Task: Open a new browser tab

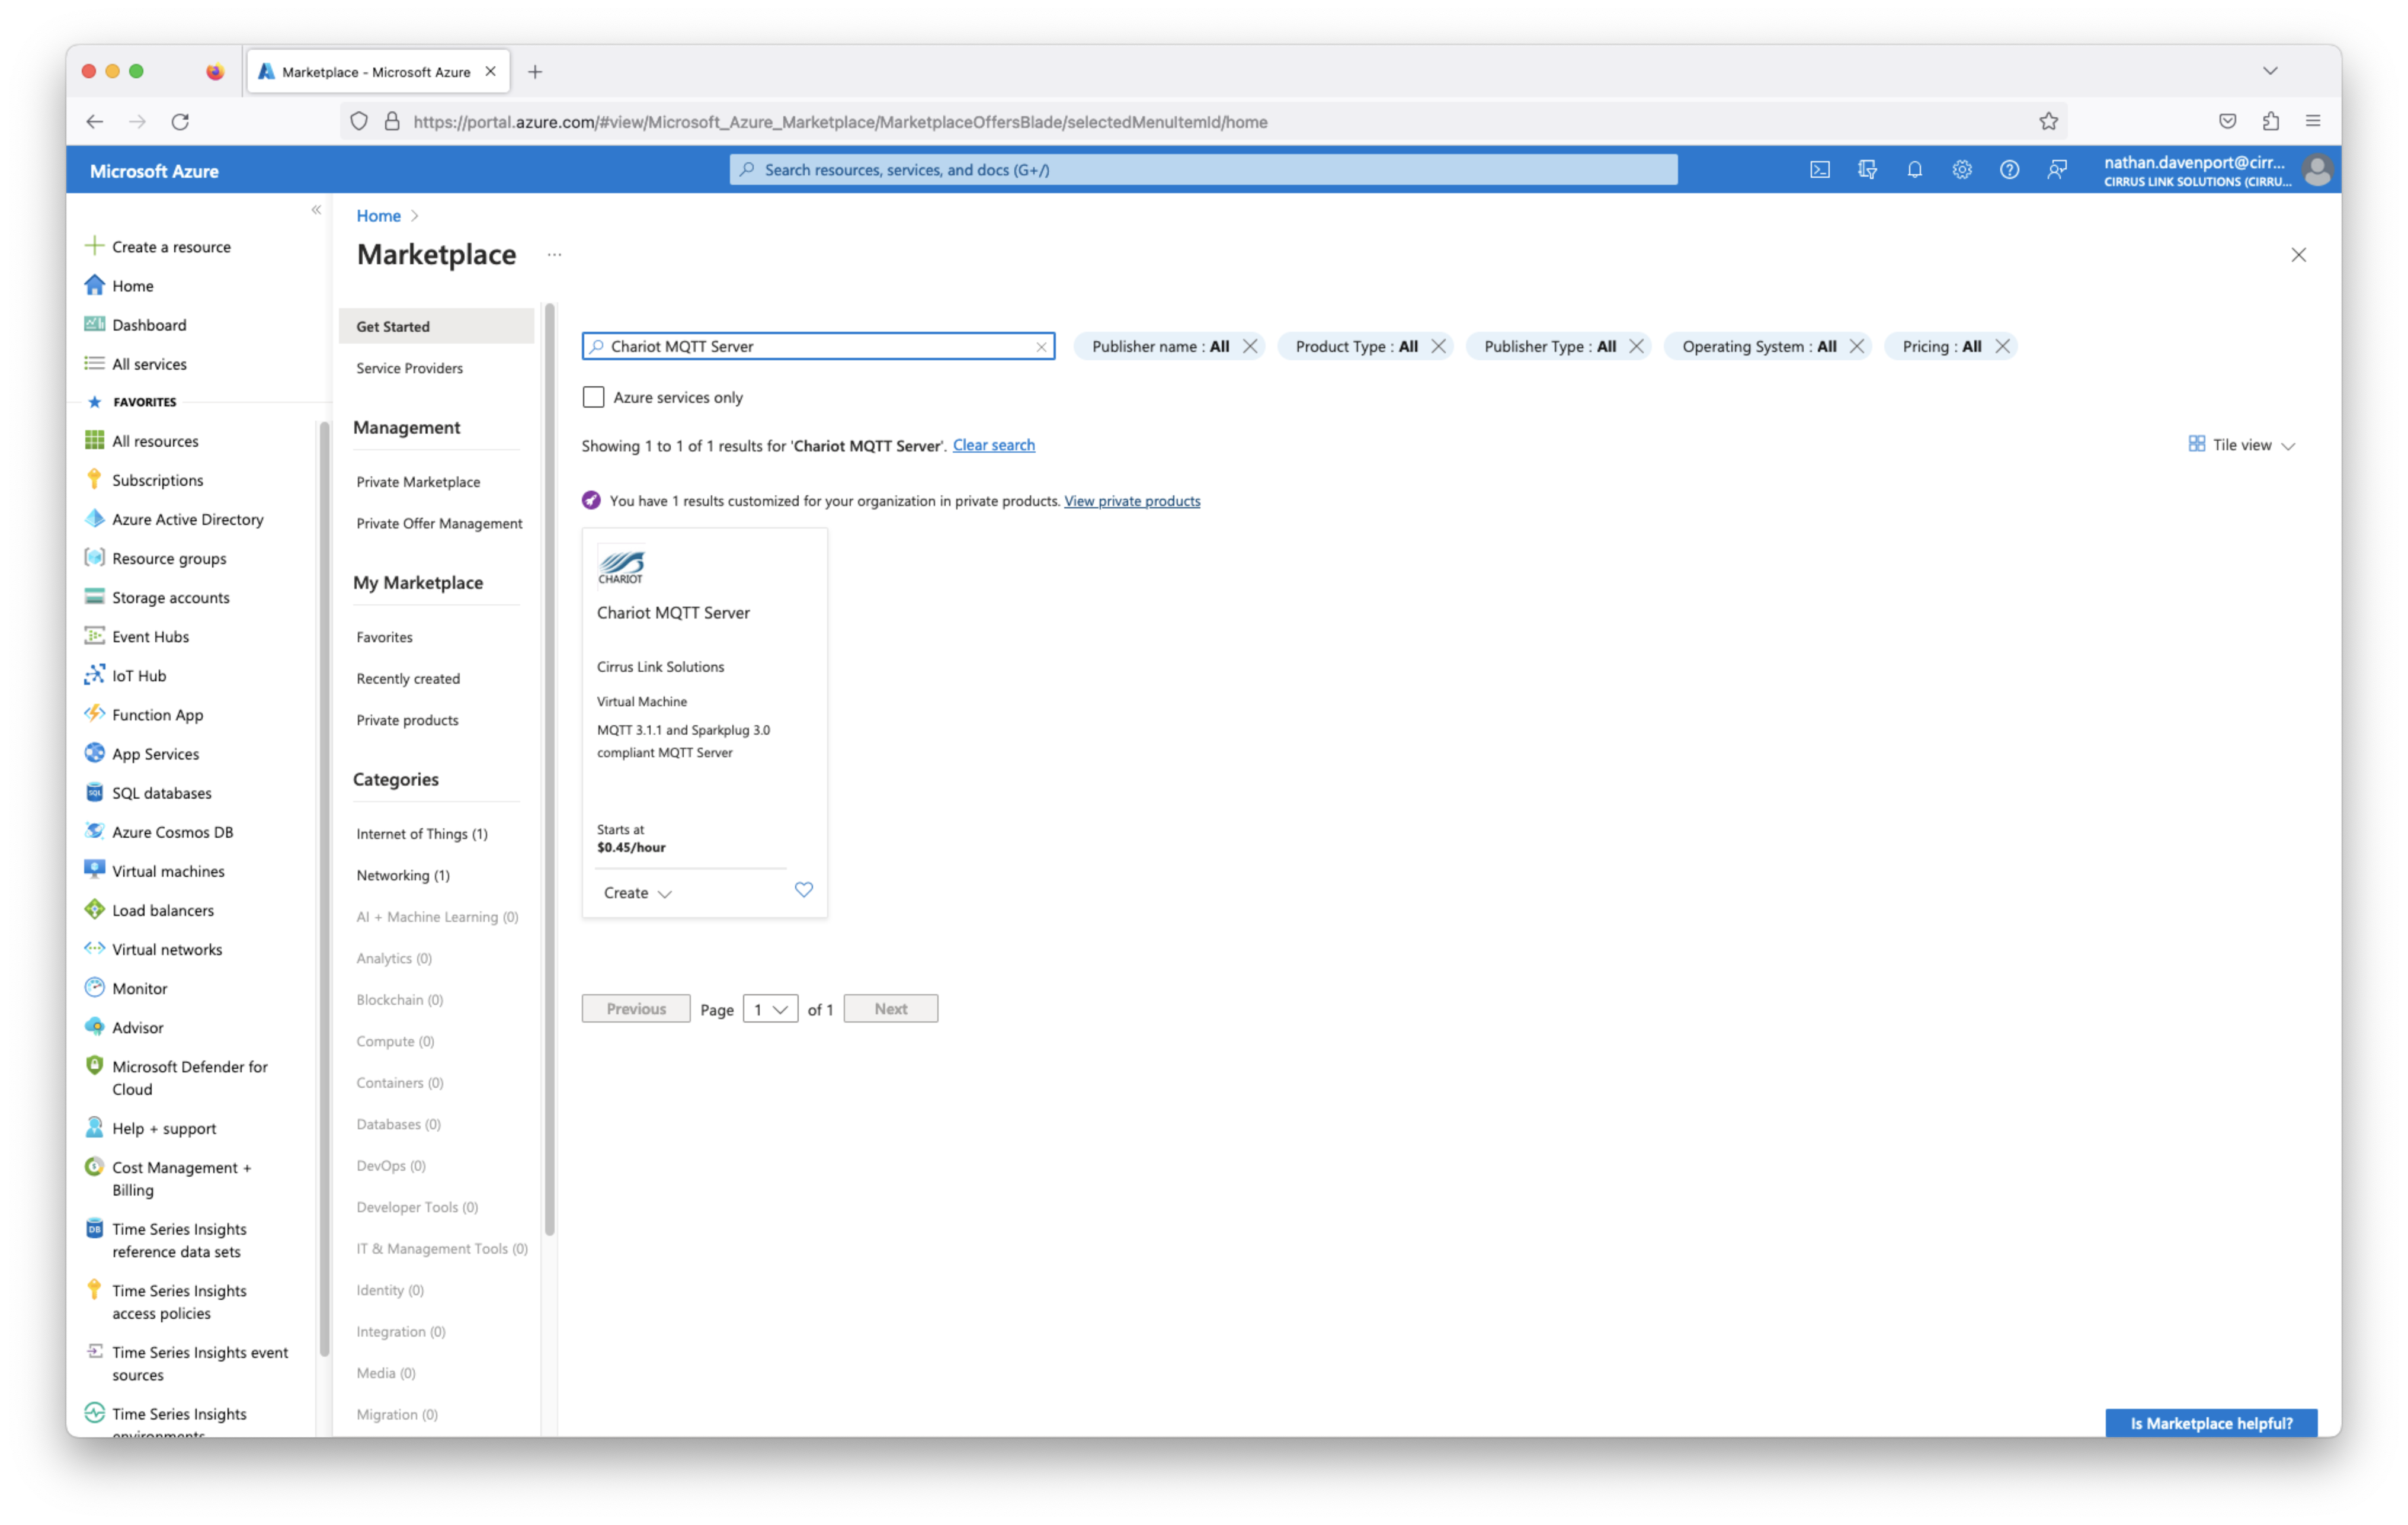Action: (535, 71)
